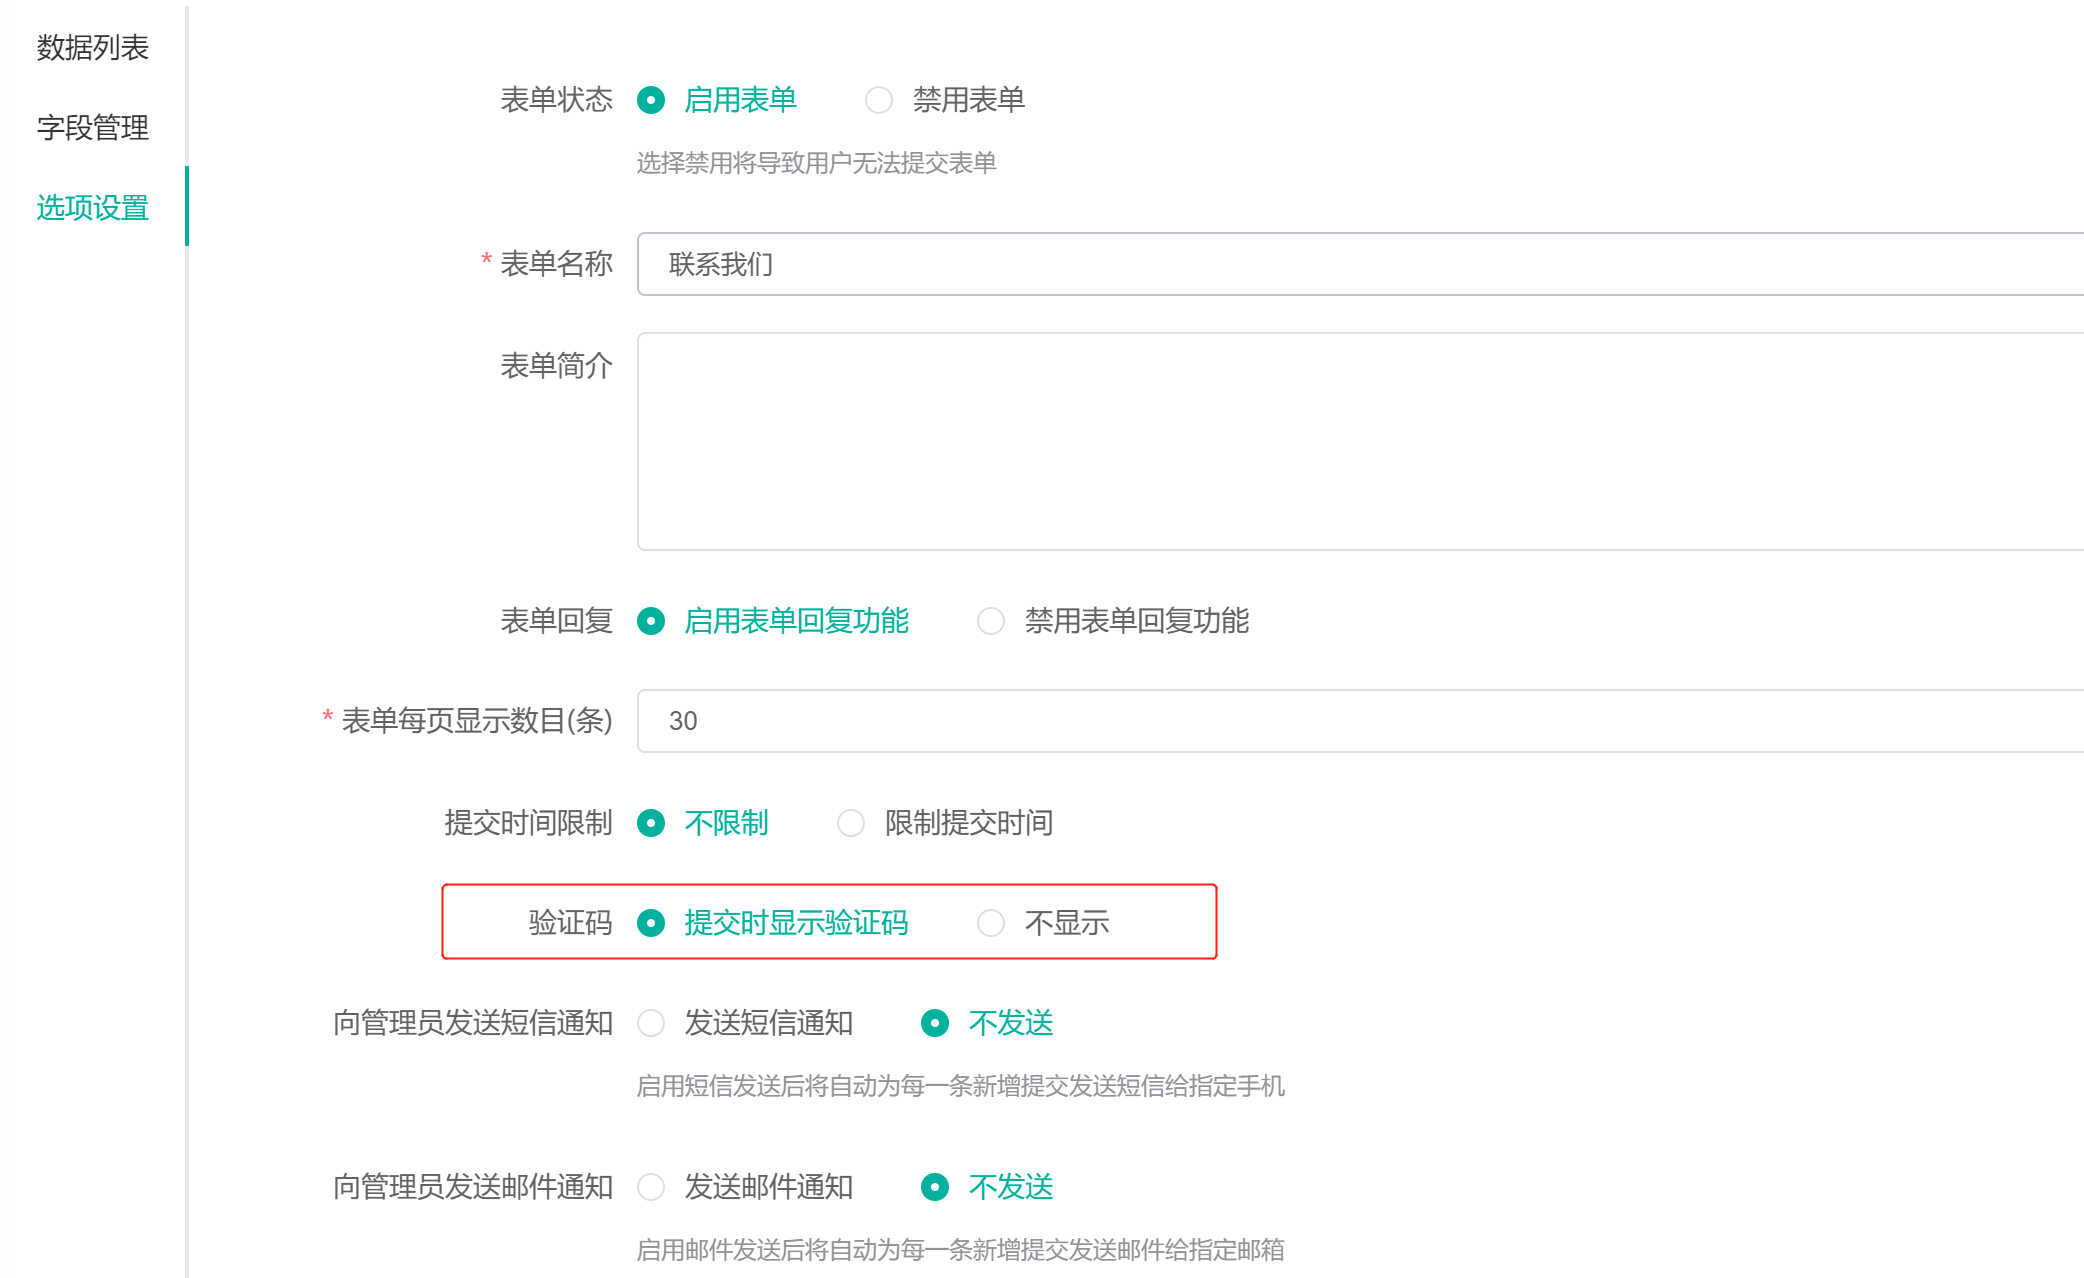Choose 限制提交时间 radio option
The image size is (2084, 1278).
(x=851, y=823)
